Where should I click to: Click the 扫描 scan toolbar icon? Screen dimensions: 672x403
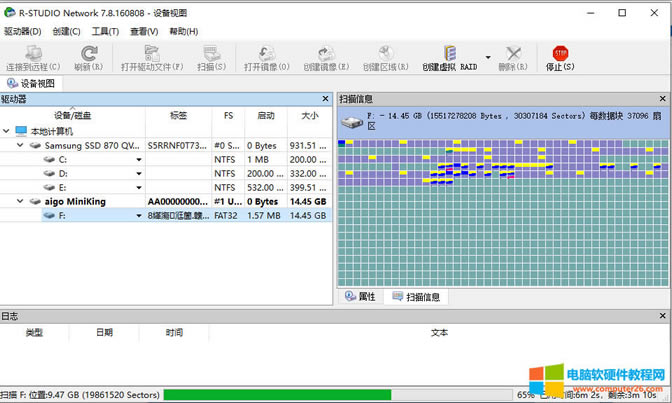212,53
